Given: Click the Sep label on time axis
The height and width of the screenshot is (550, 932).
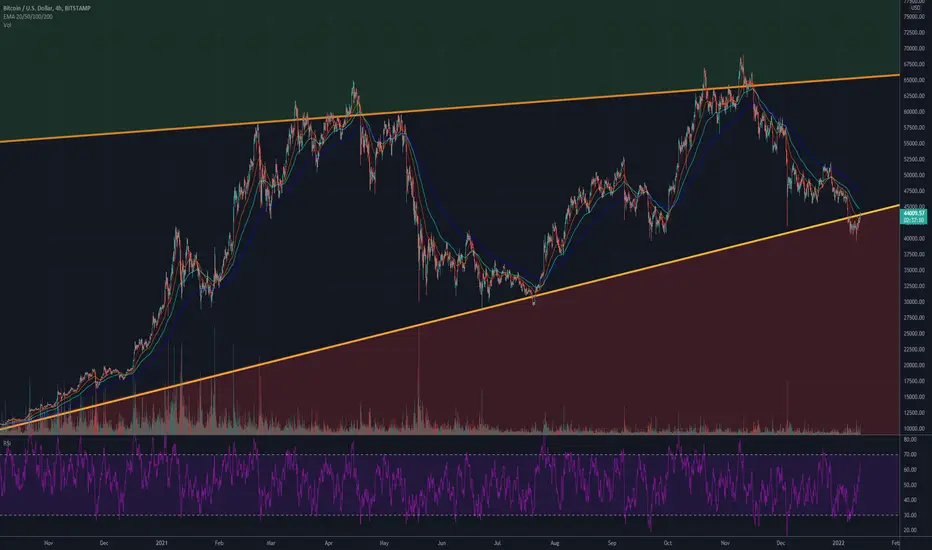Looking at the screenshot, I should (612, 543).
